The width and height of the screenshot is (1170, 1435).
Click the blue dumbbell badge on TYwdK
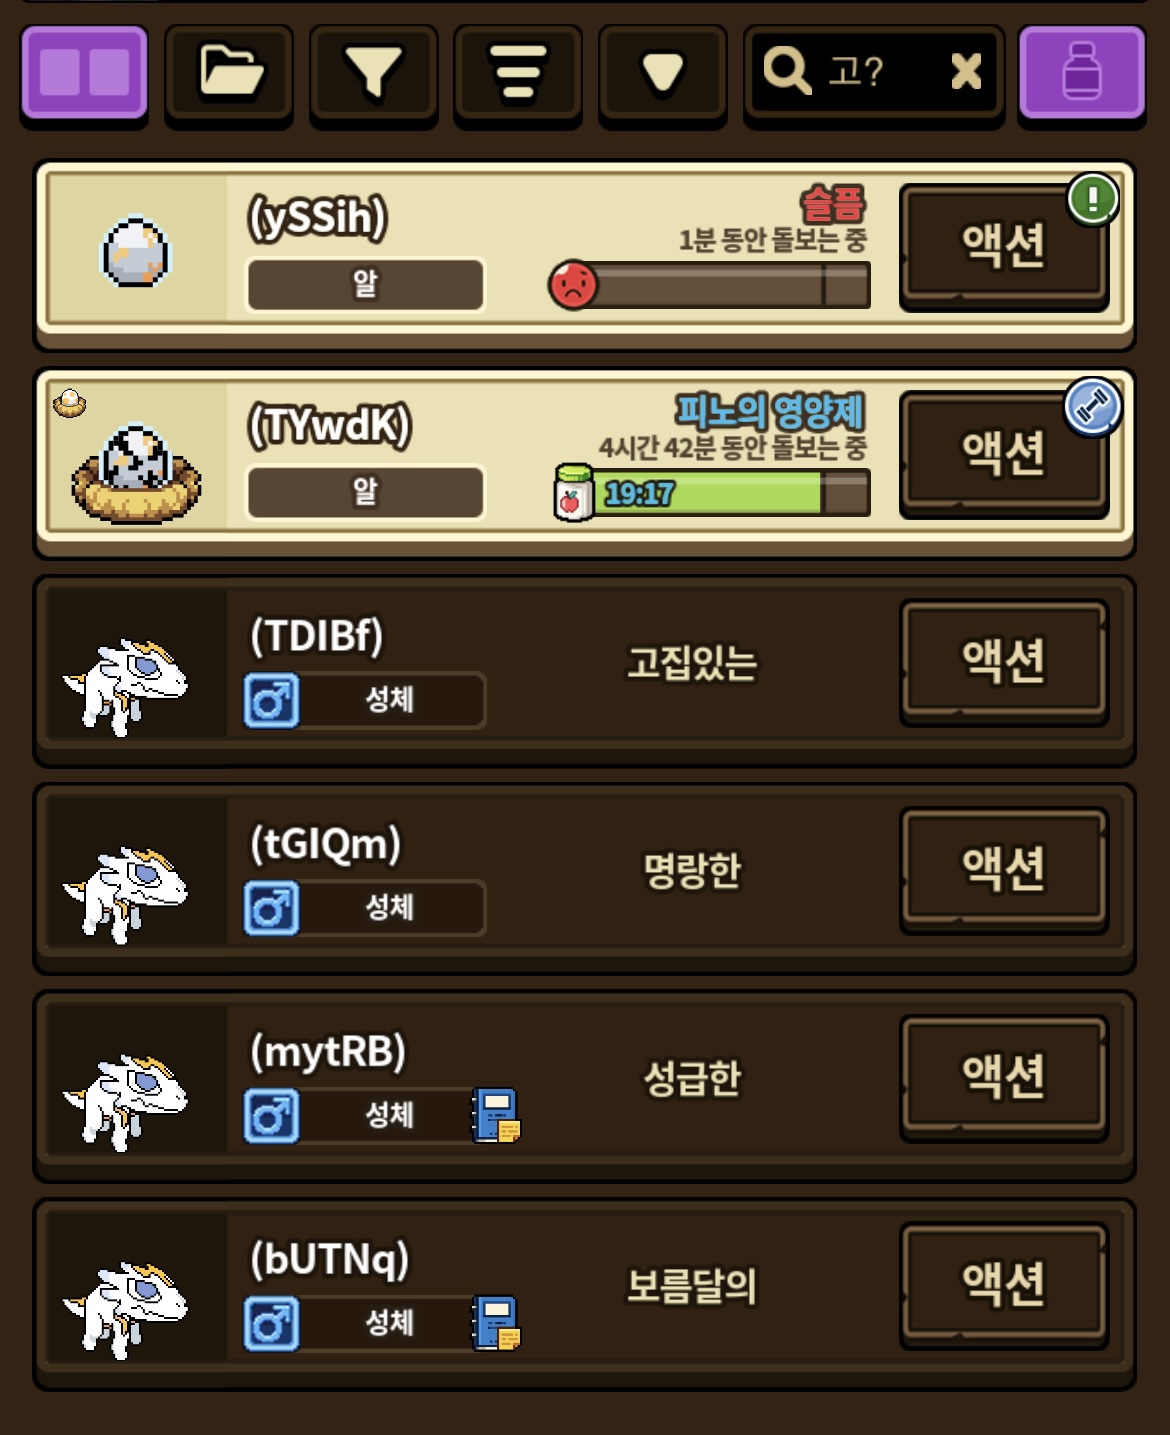click(x=1093, y=407)
